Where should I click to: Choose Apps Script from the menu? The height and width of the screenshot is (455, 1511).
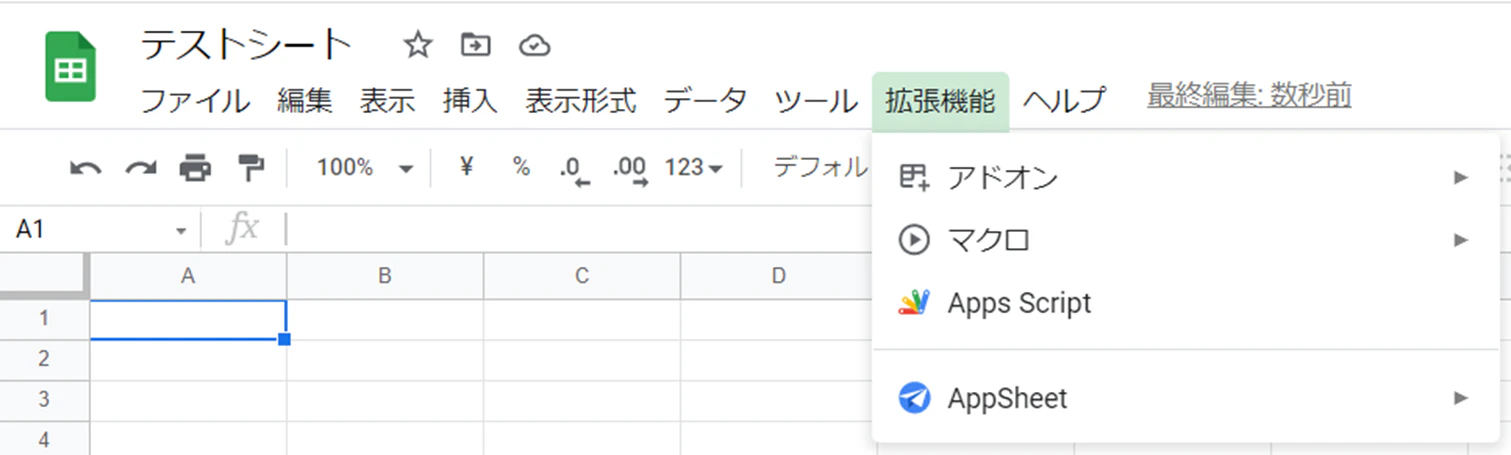click(x=1186, y=303)
